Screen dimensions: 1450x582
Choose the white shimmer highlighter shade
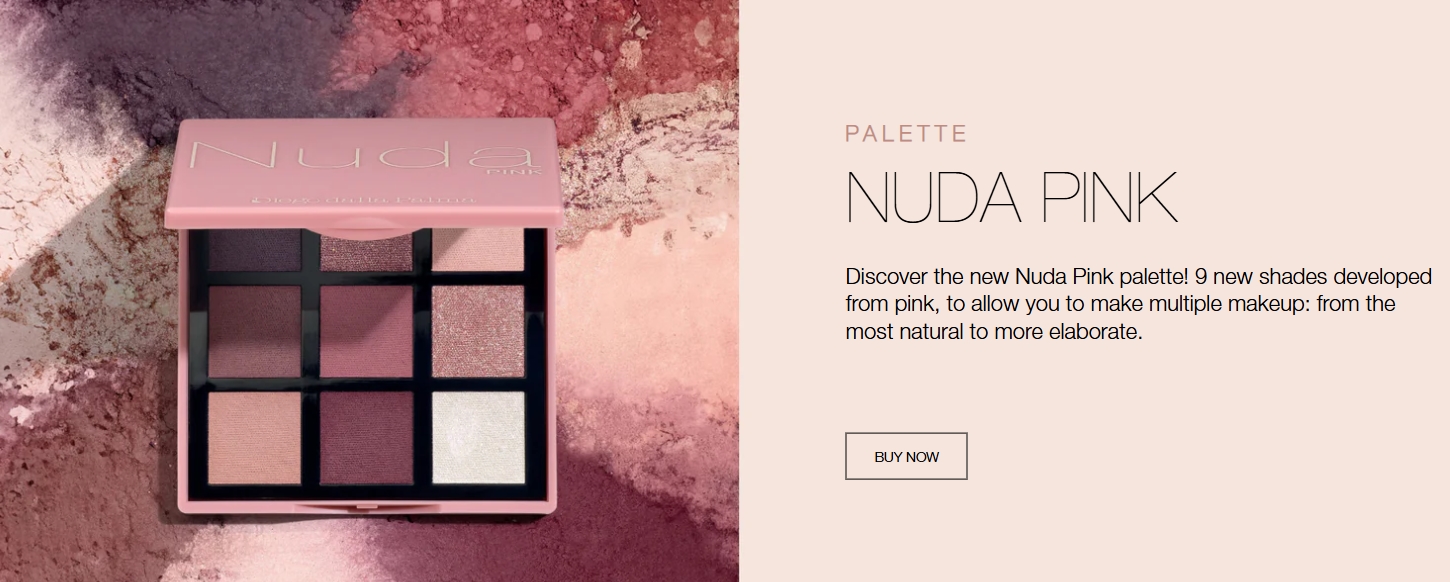coord(478,437)
